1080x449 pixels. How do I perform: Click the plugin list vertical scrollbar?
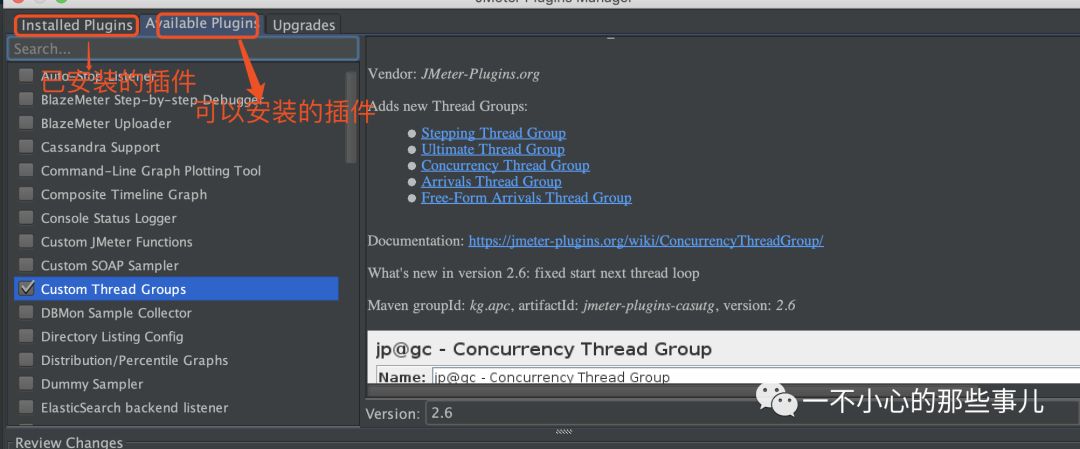[x=351, y=117]
